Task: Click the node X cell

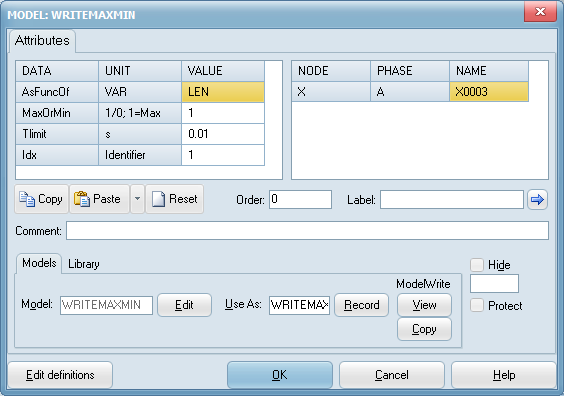Action: [331, 92]
